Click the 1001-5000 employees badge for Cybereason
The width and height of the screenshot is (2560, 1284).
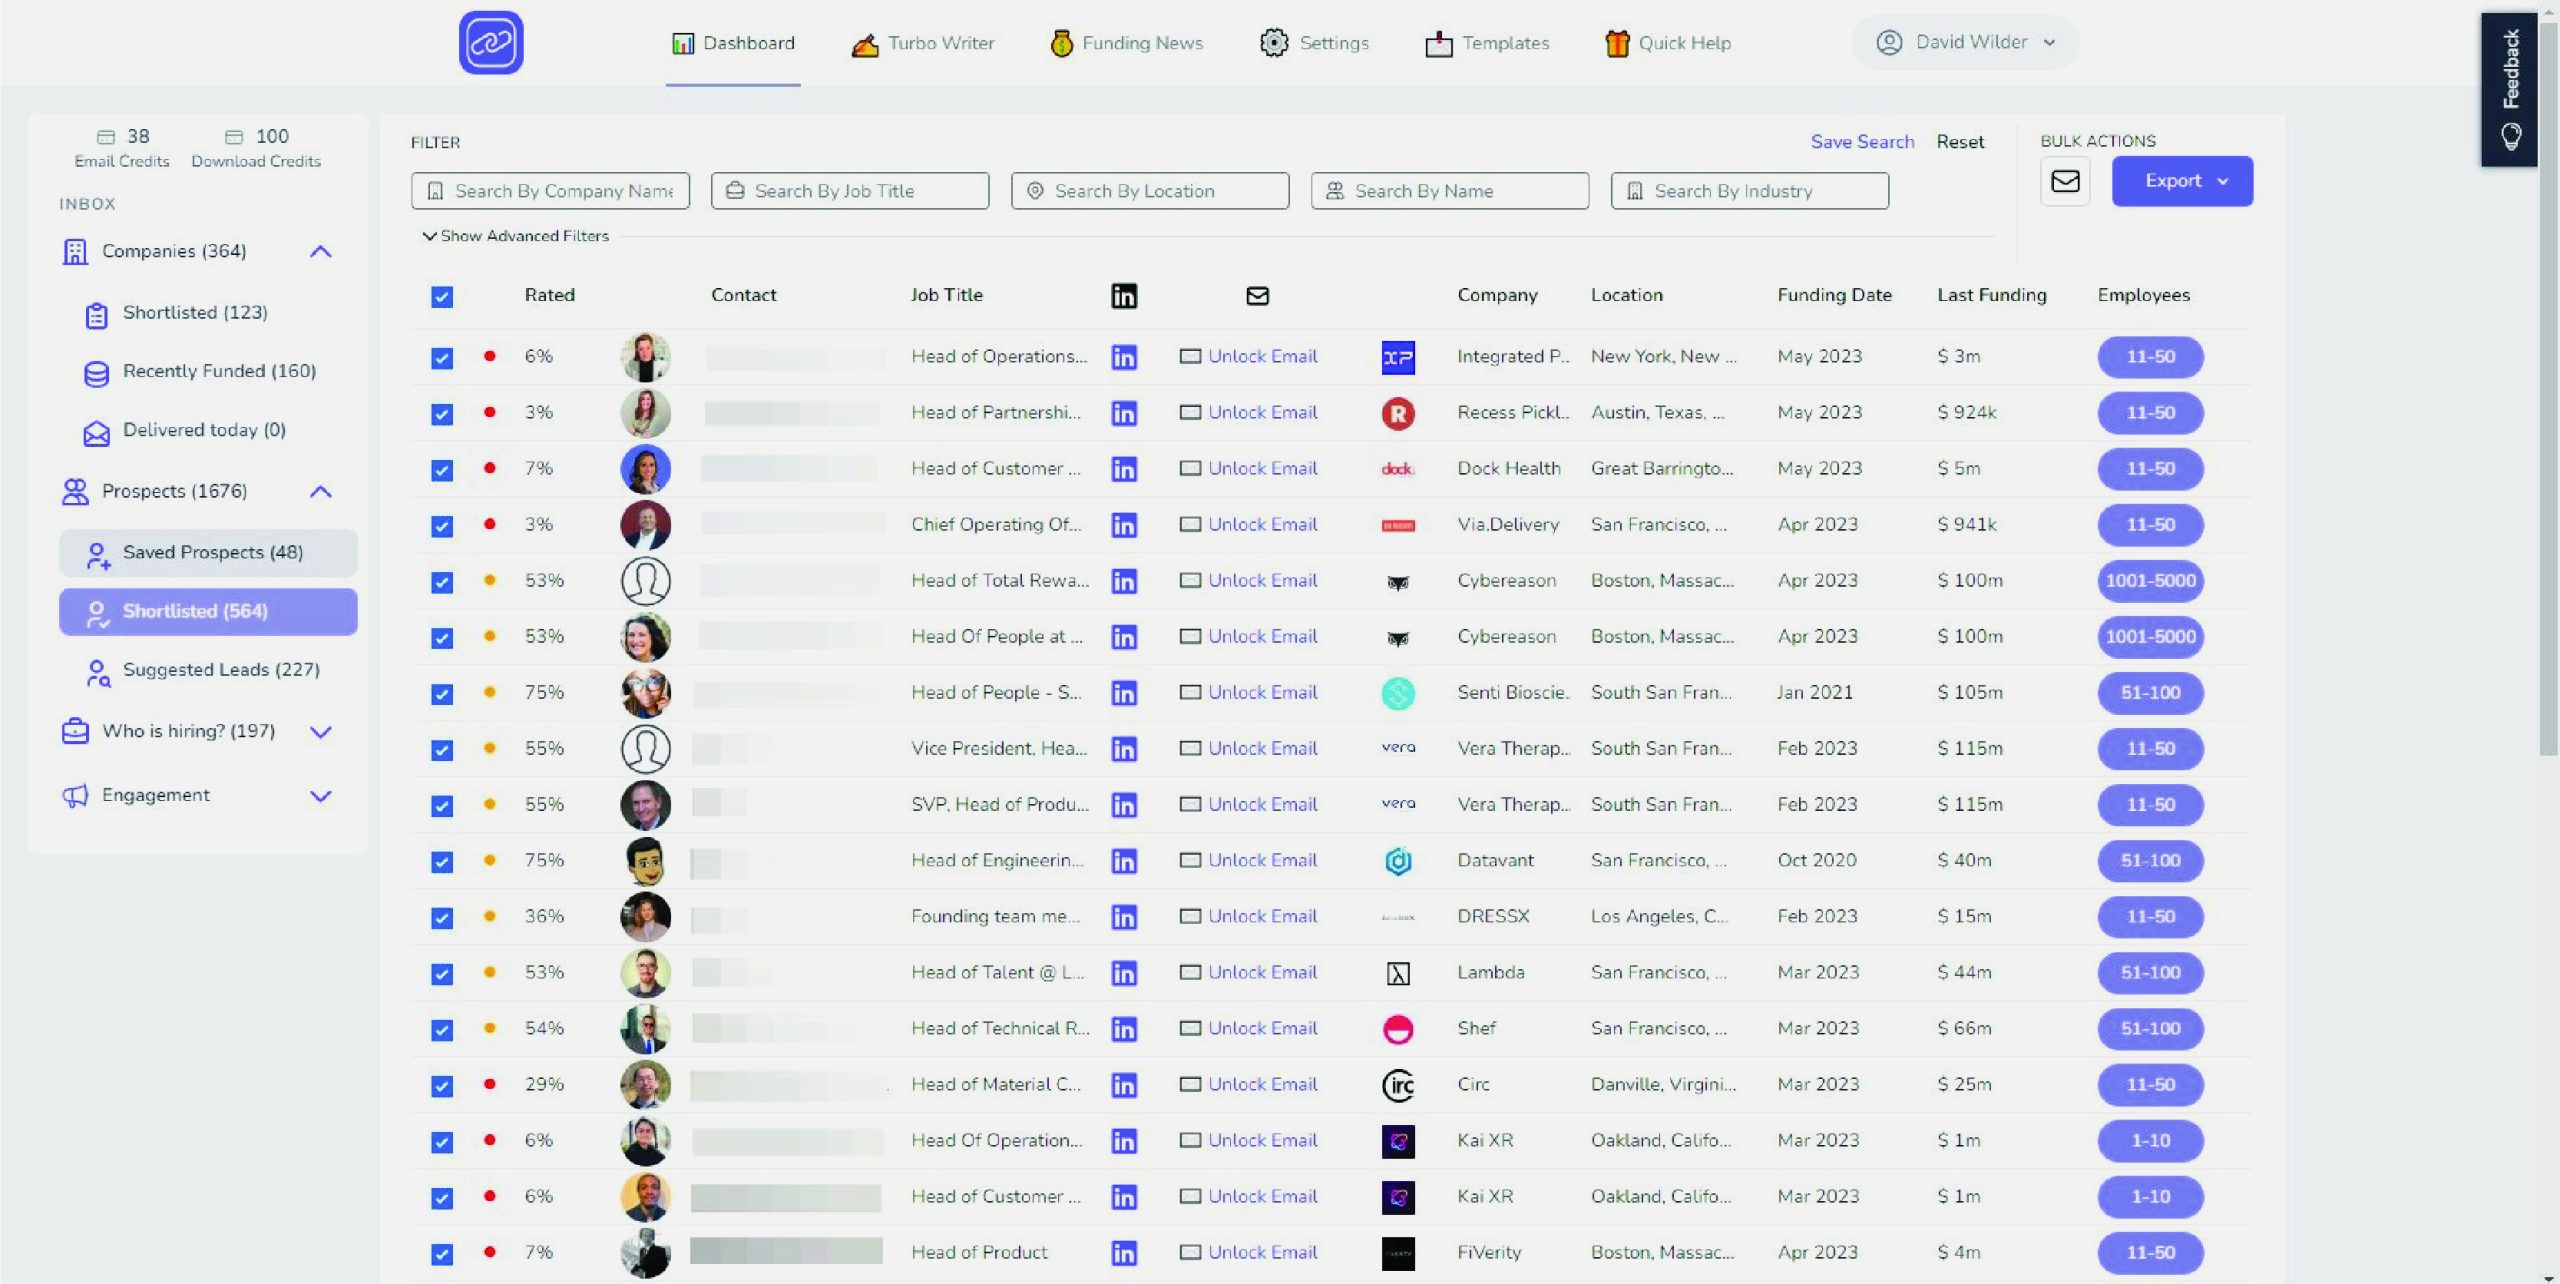coord(2150,580)
